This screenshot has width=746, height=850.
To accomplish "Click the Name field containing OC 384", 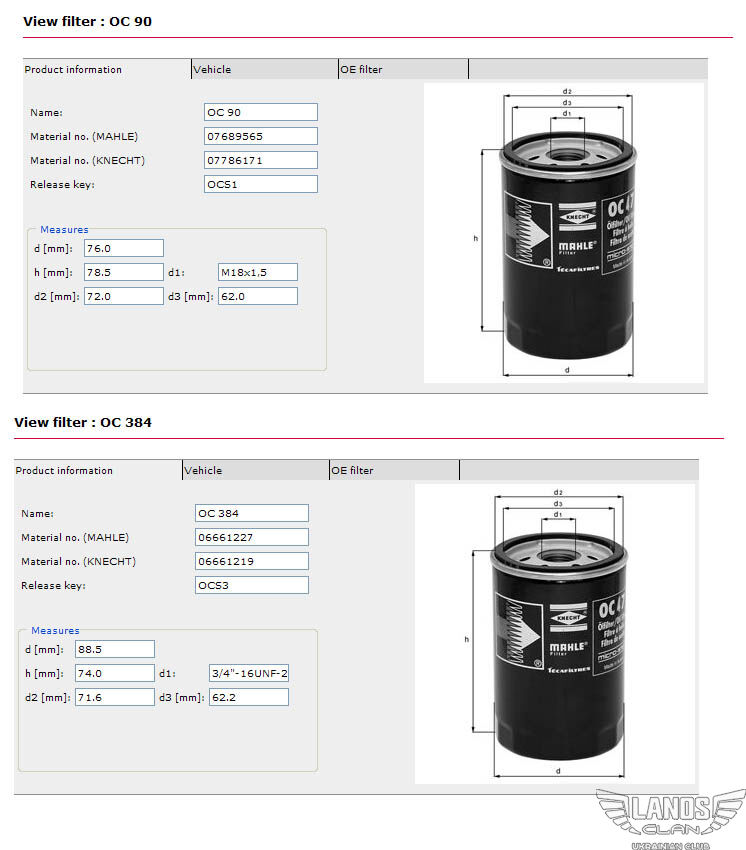I will [x=252, y=513].
